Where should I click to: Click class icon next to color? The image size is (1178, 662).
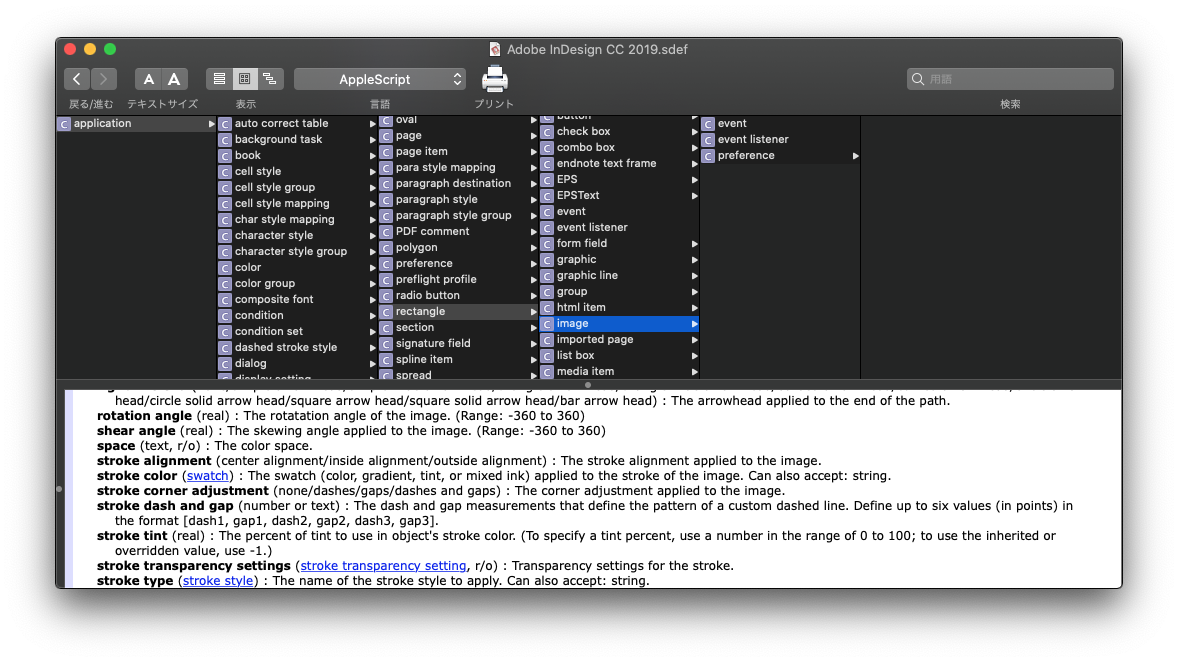tap(225, 268)
